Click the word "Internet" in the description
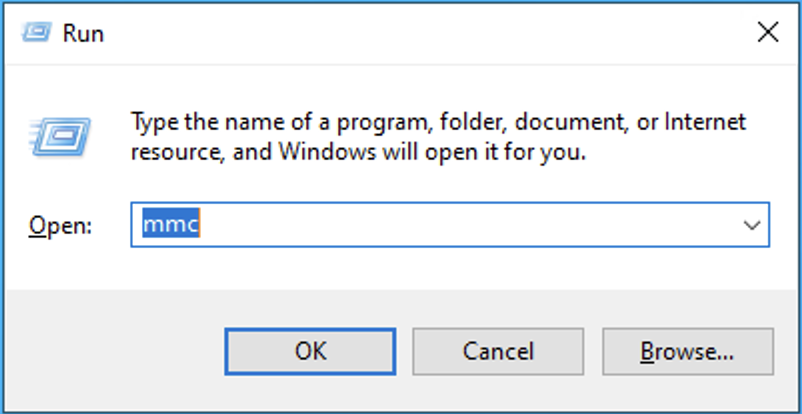802x414 pixels. pyautogui.click(x=706, y=123)
